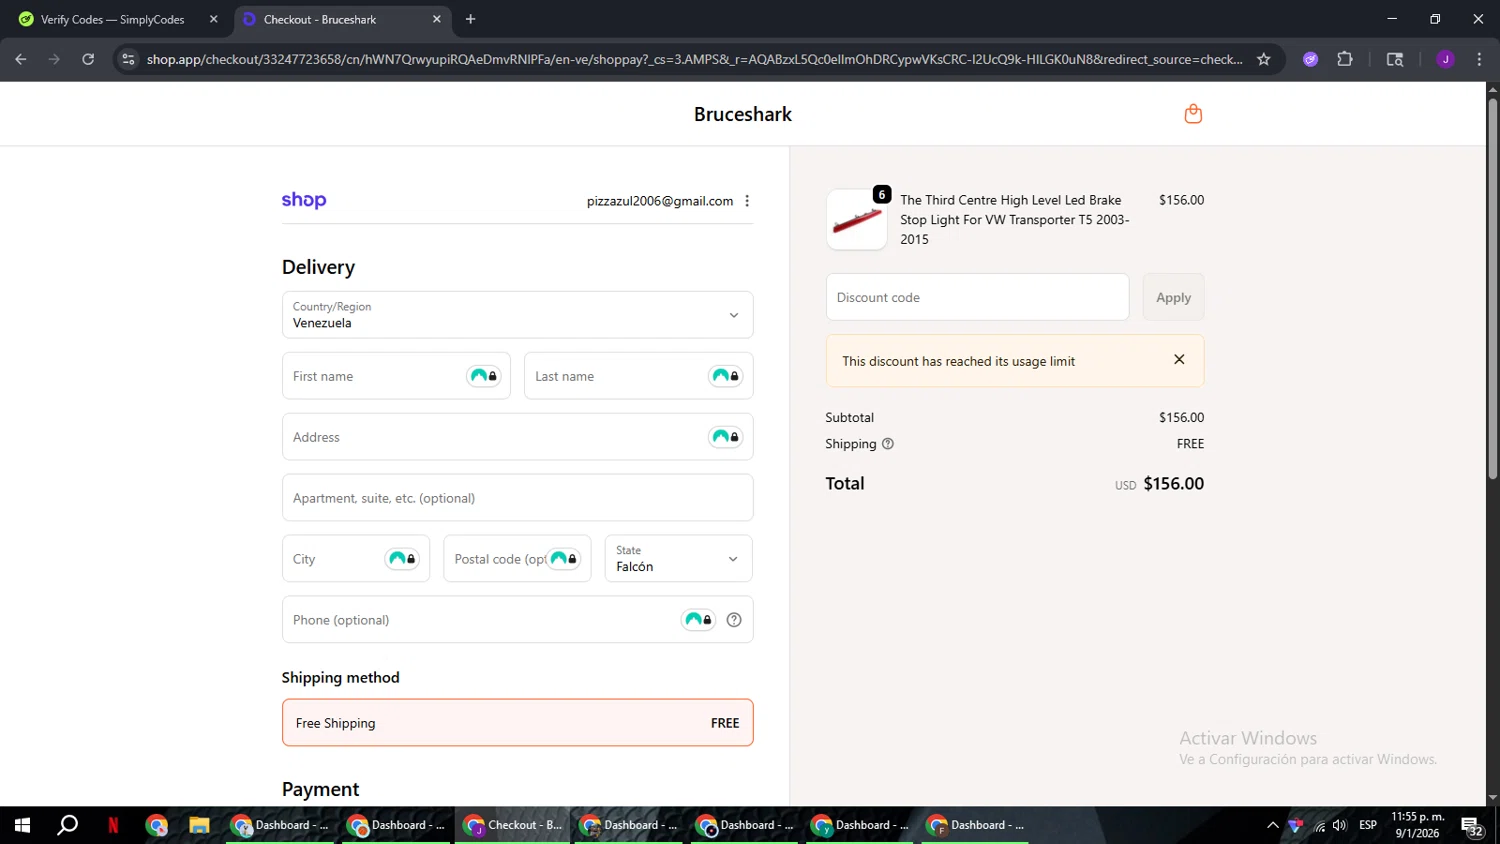This screenshot has height=844, width=1500.
Task: Open the Chrome three-dot menu
Action: pos(1479,59)
